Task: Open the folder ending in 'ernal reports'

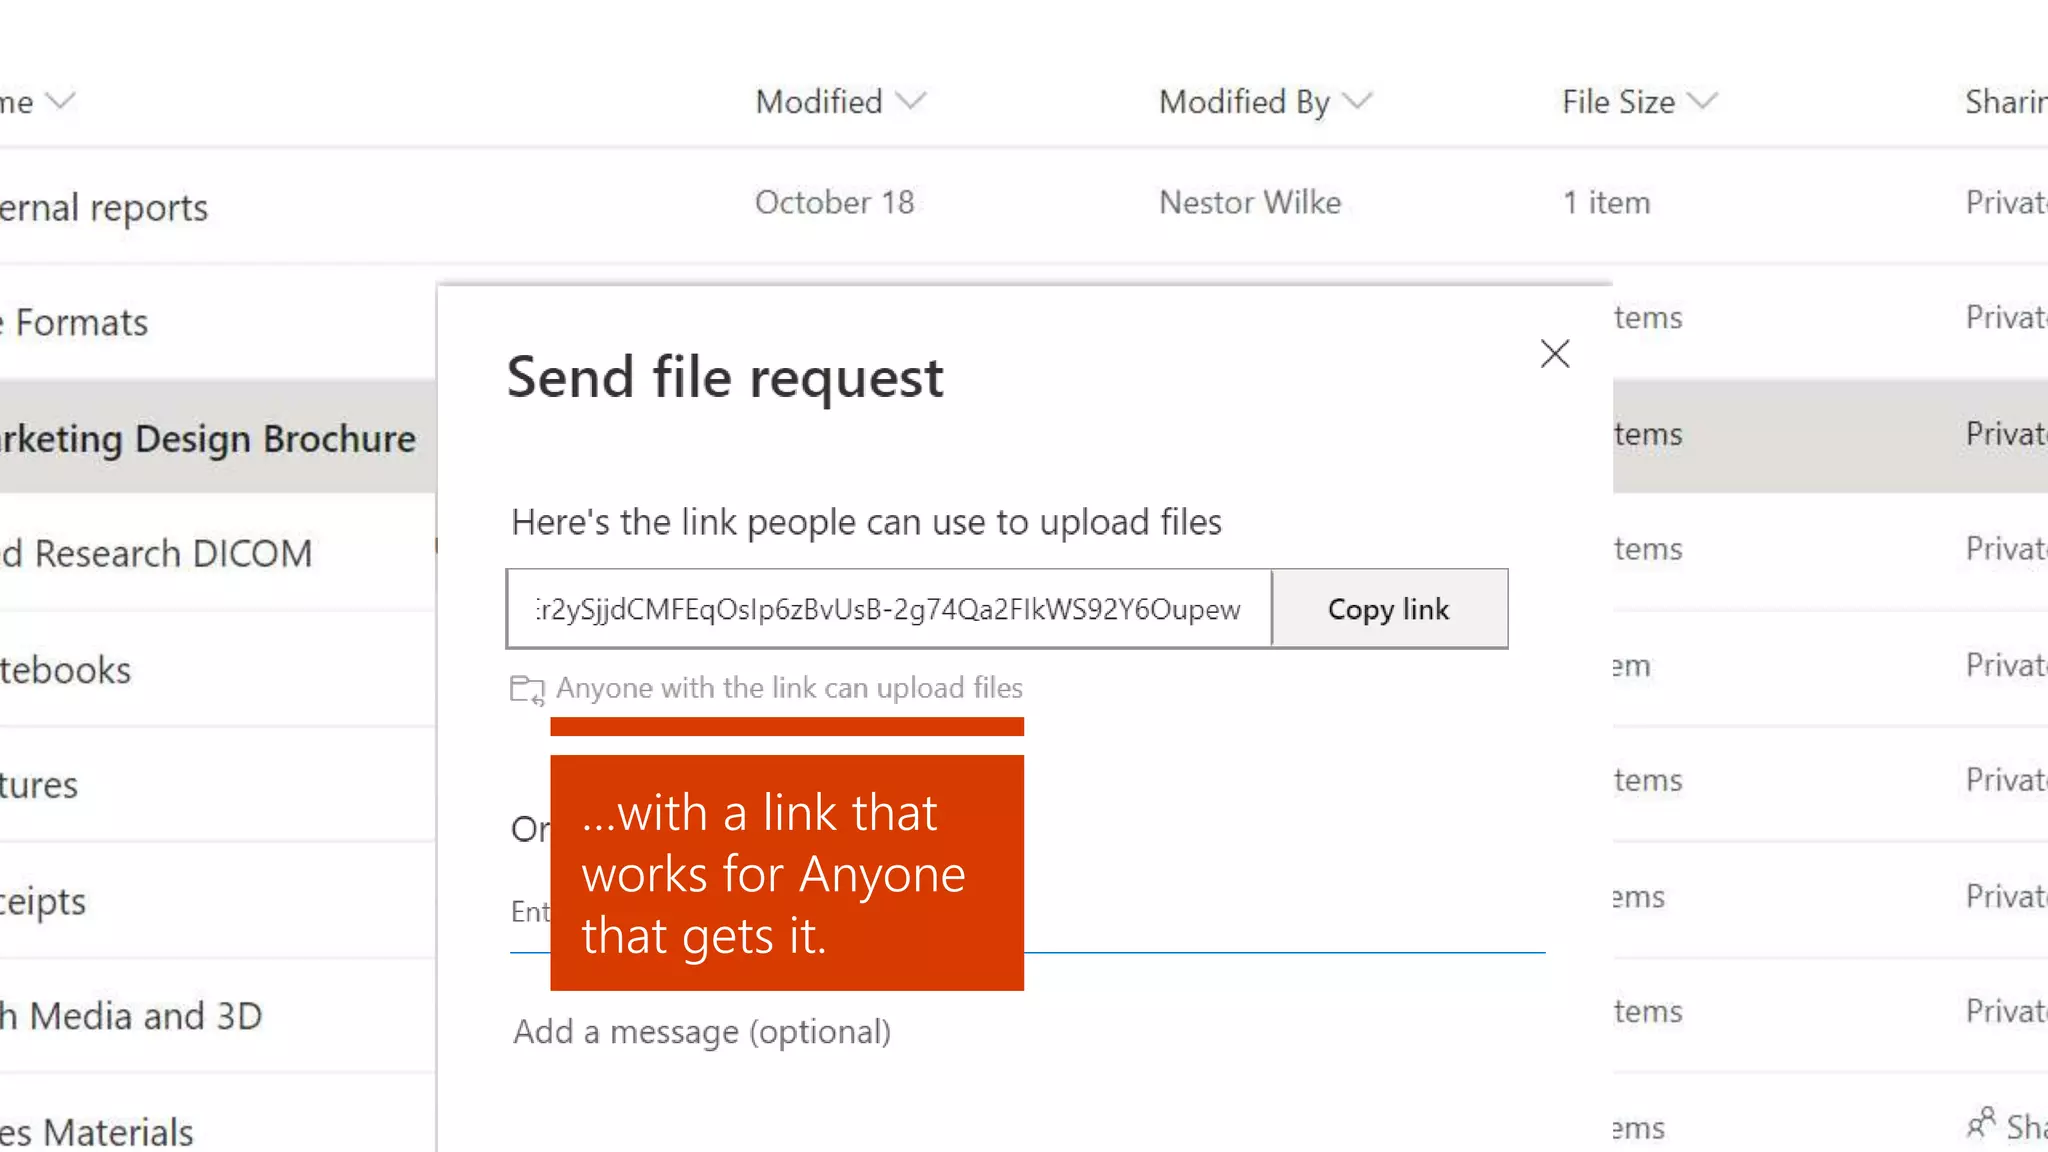Action: tap(104, 207)
